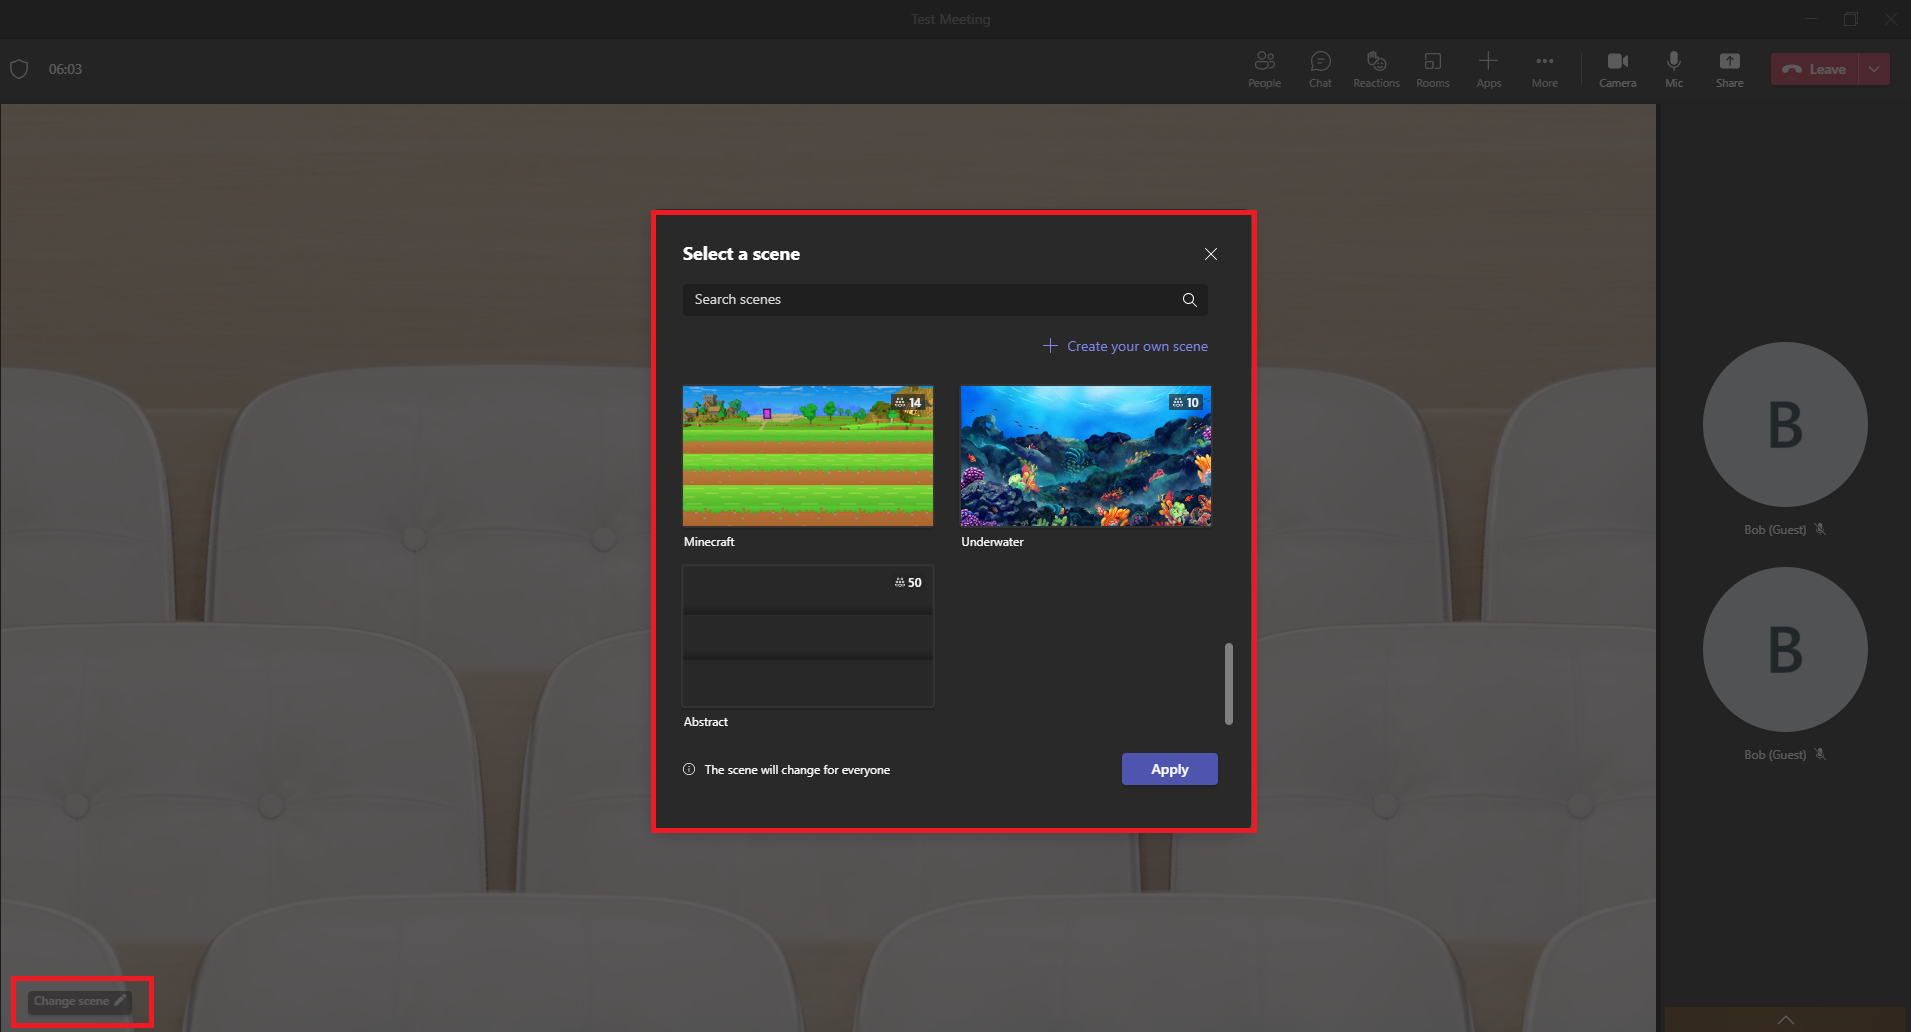
Task: Select the Underwater scene thumbnail
Action: (x=1086, y=456)
